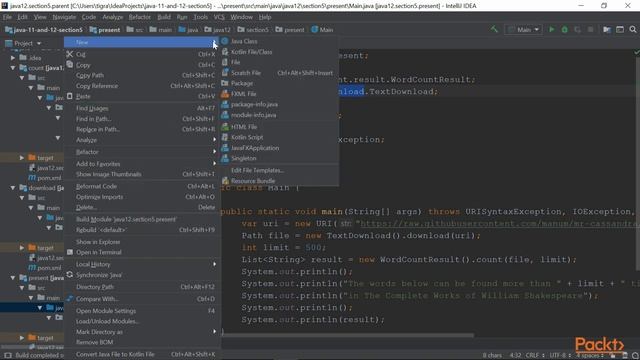Choose Find in Path
Screen dimensions: 640x360
click(x=142, y=119)
